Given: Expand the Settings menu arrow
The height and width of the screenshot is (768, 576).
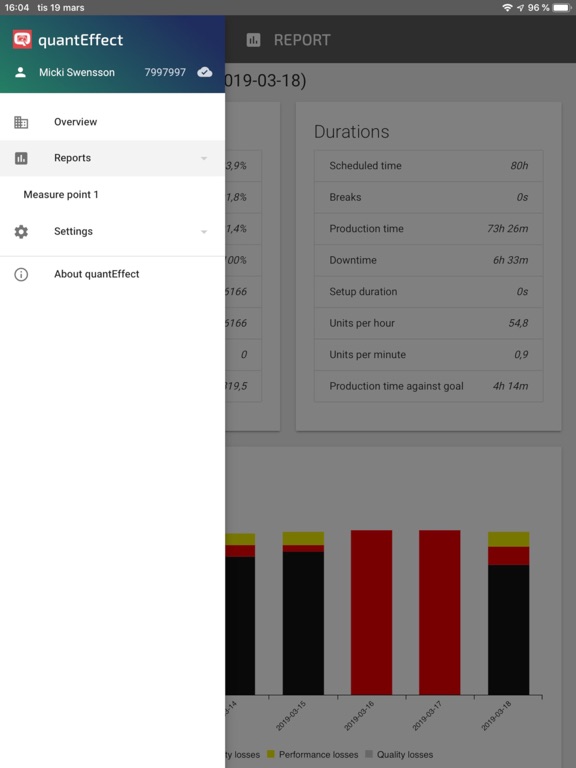Looking at the screenshot, I should (204, 232).
